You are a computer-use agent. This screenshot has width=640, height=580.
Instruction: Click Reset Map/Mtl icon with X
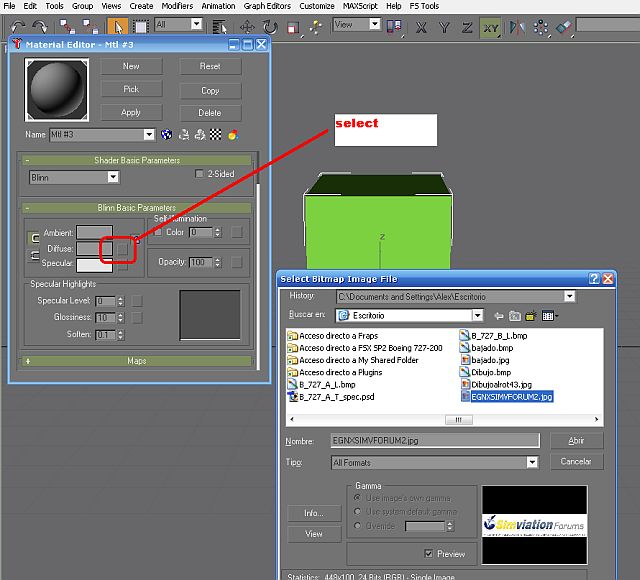pos(200,134)
